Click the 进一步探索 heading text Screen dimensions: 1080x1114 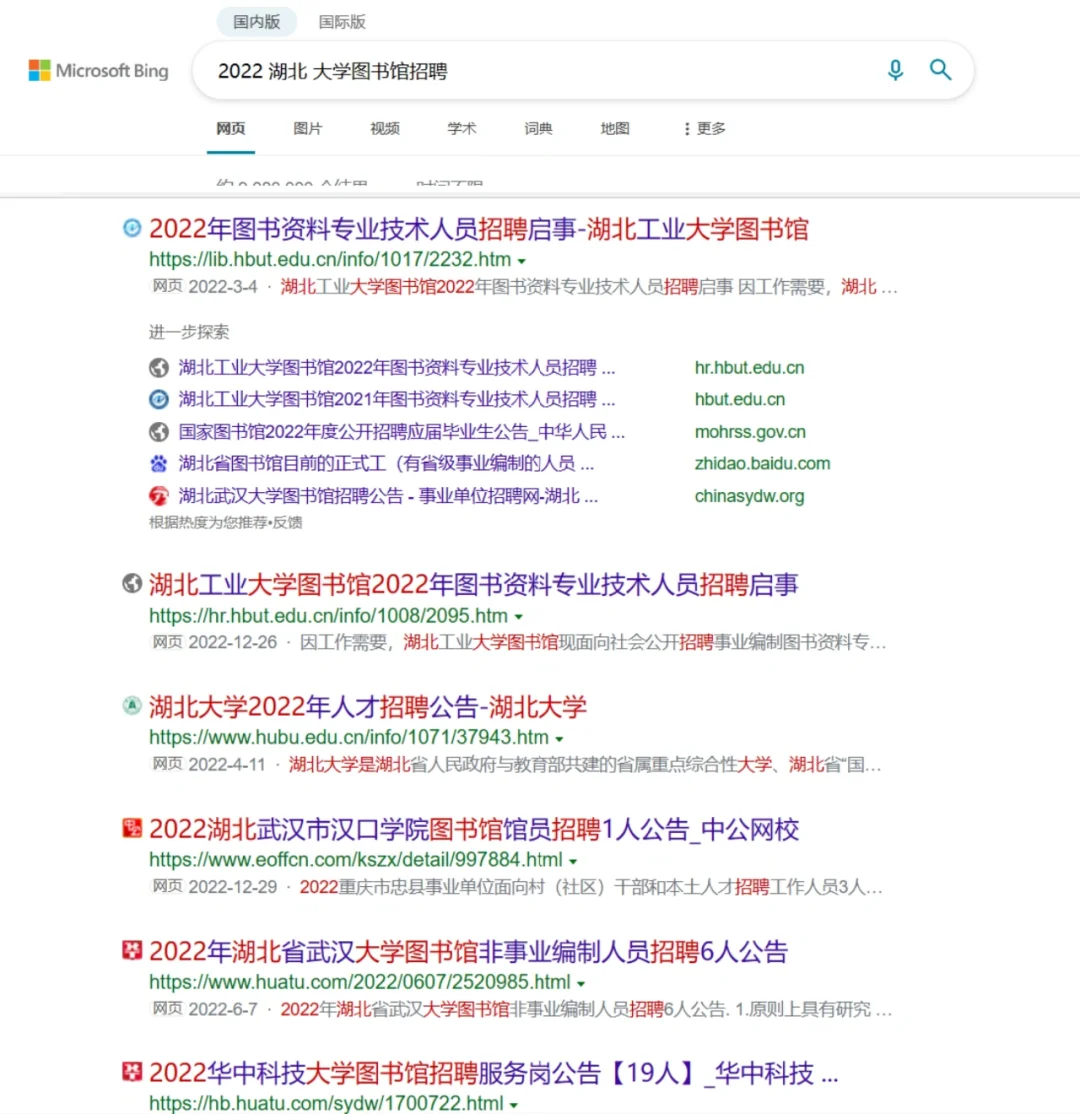tap(189, 332)
